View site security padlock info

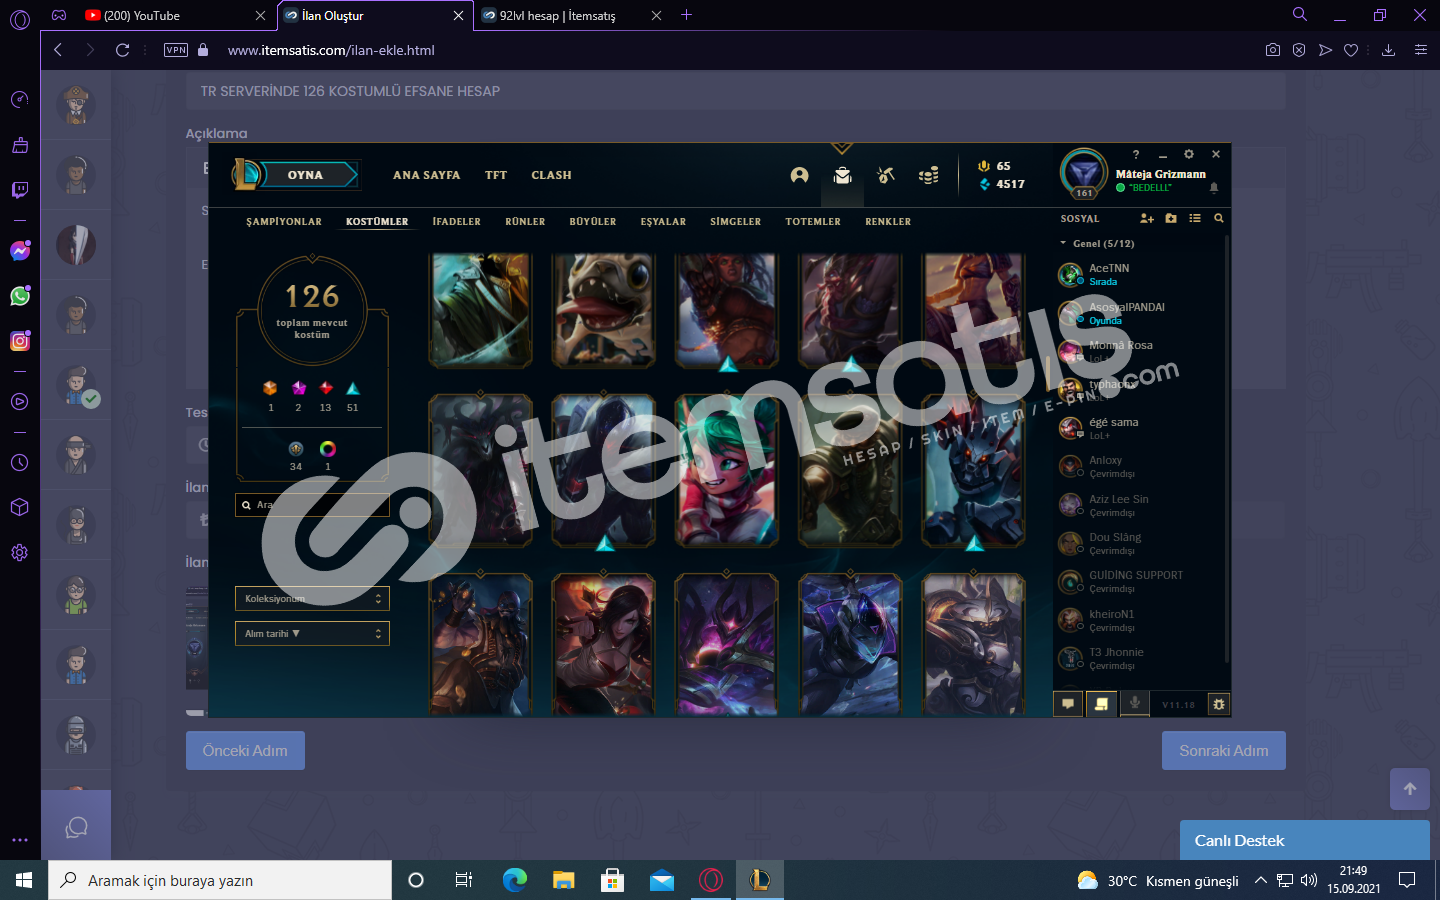203,50
